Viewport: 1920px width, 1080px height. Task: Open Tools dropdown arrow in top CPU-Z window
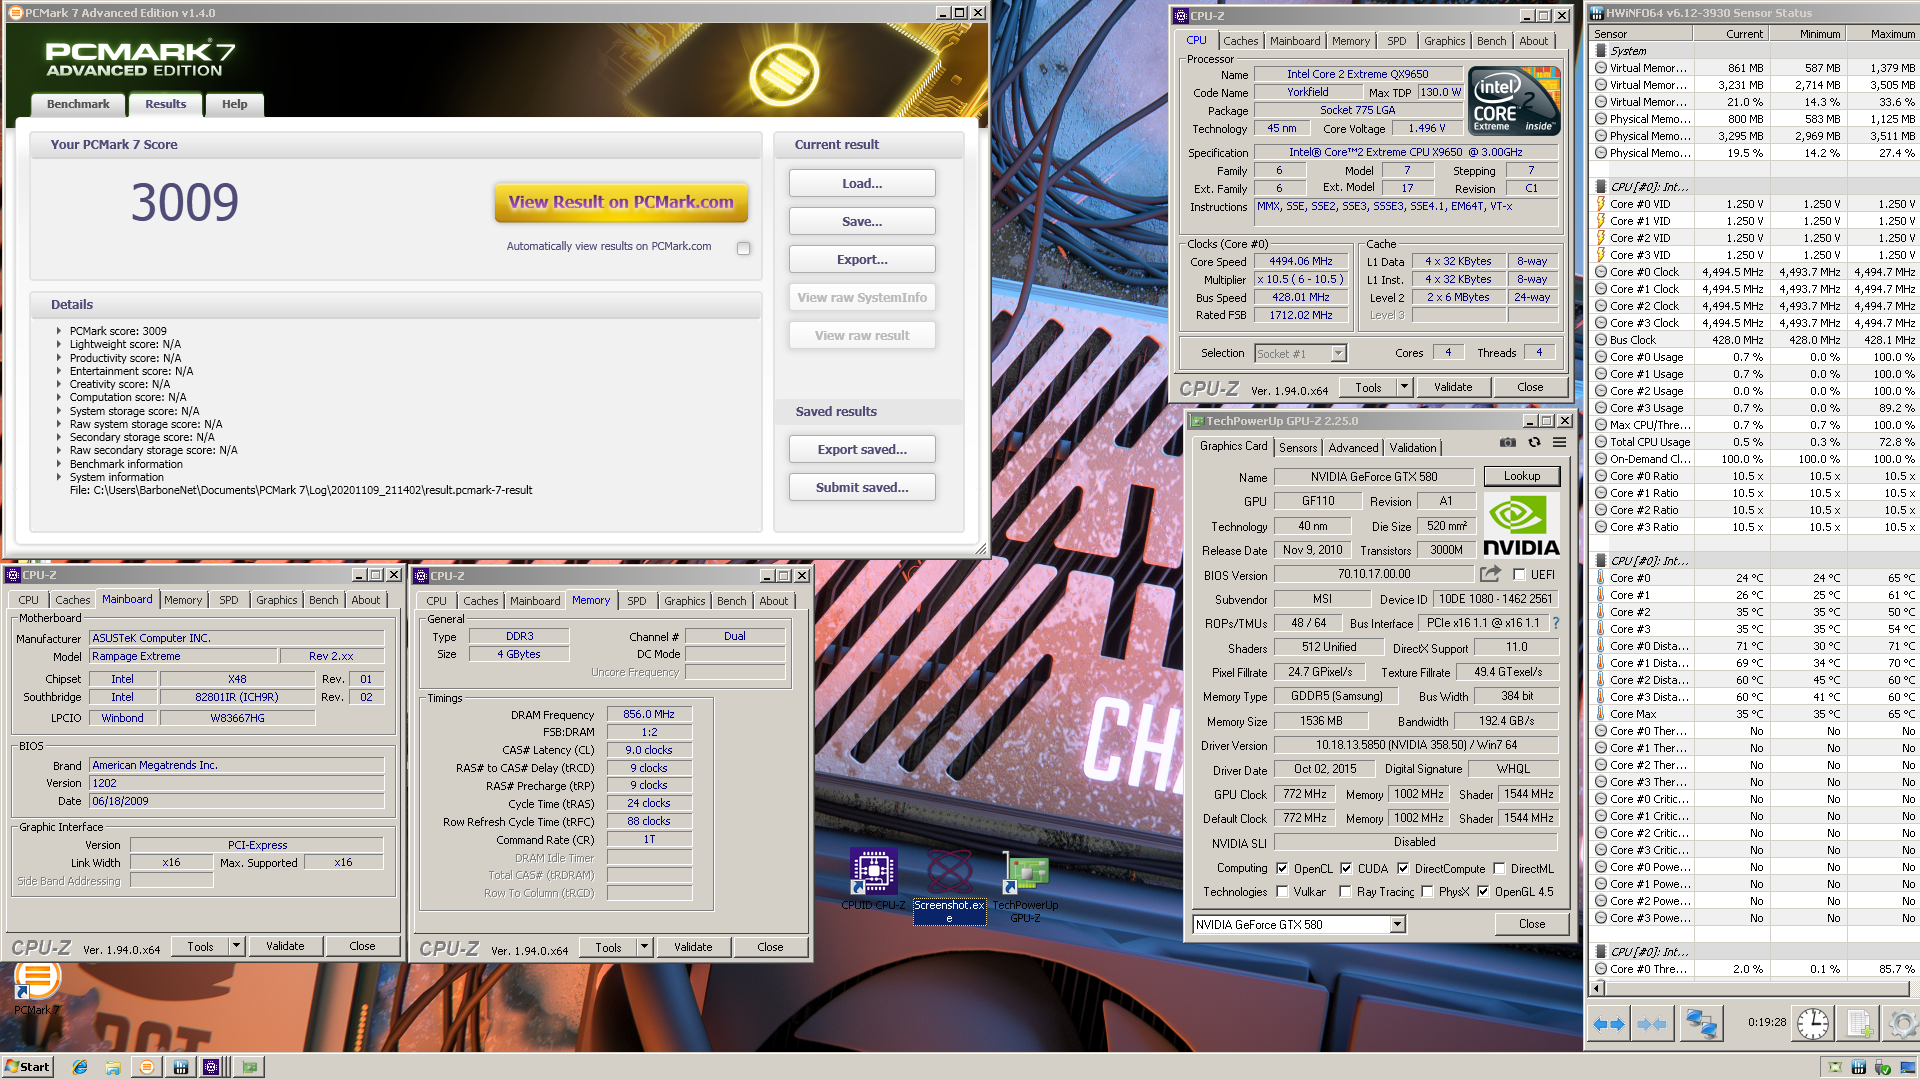click(x=1404, y=387)
